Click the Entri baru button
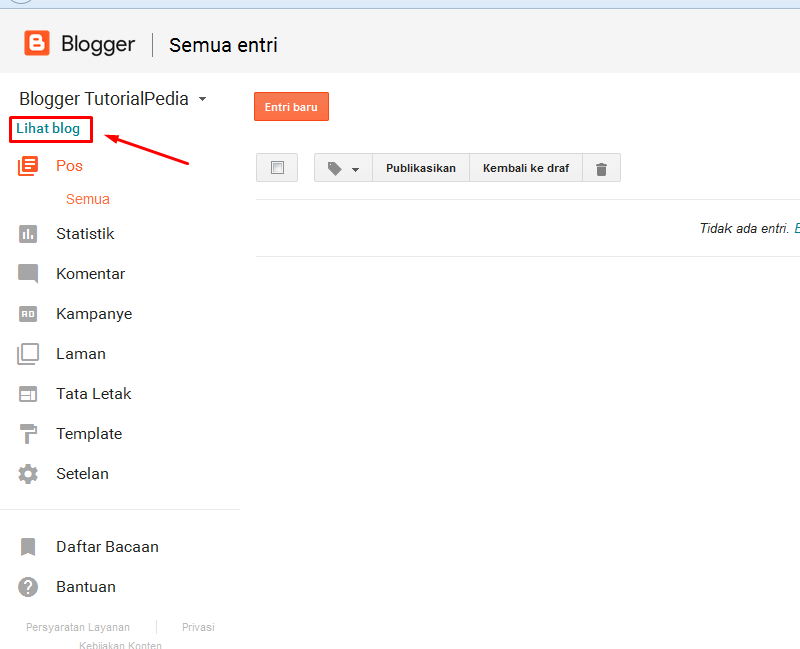This screenshot has width=800, height=649. (291, 107)
